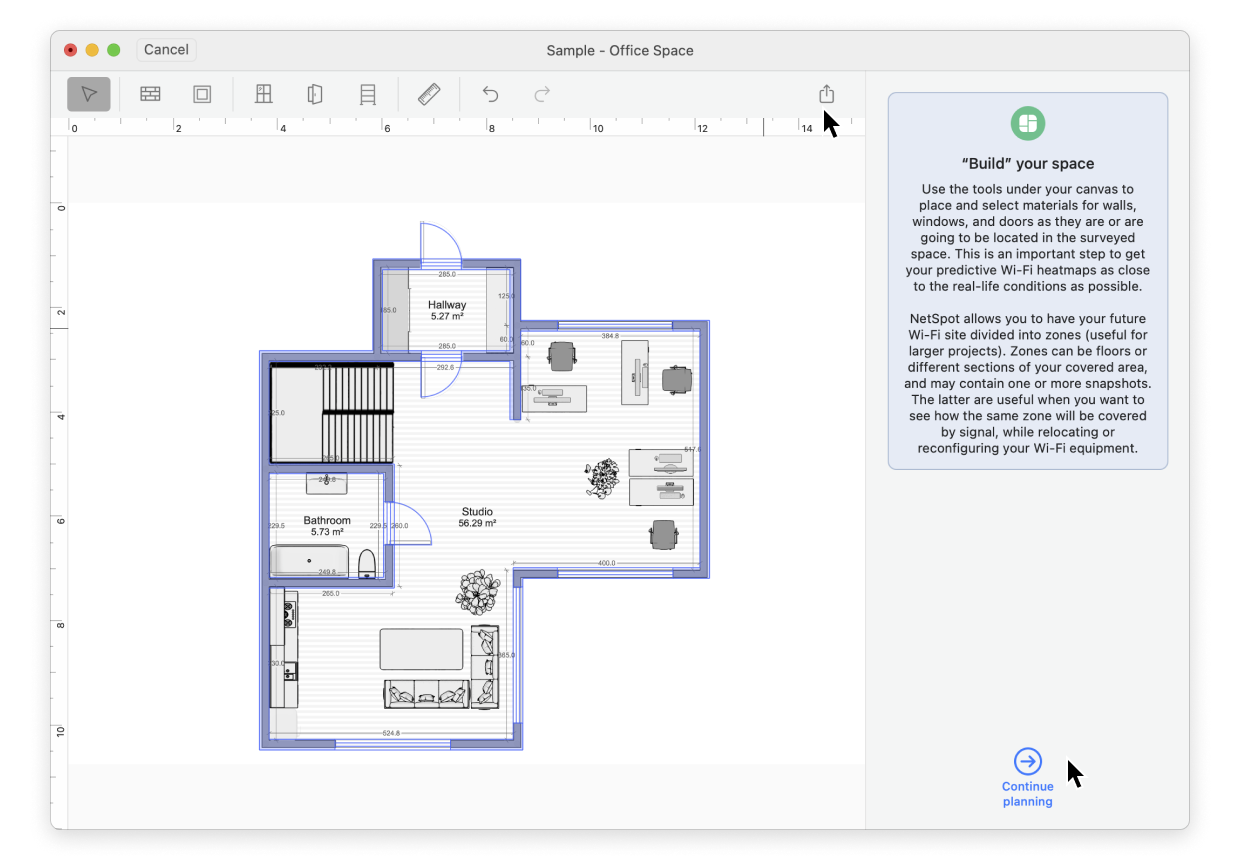Select the wall drawing tool
Image resolution: width=1240 pixels, height=860 pixels.
(x=150, y=94)
